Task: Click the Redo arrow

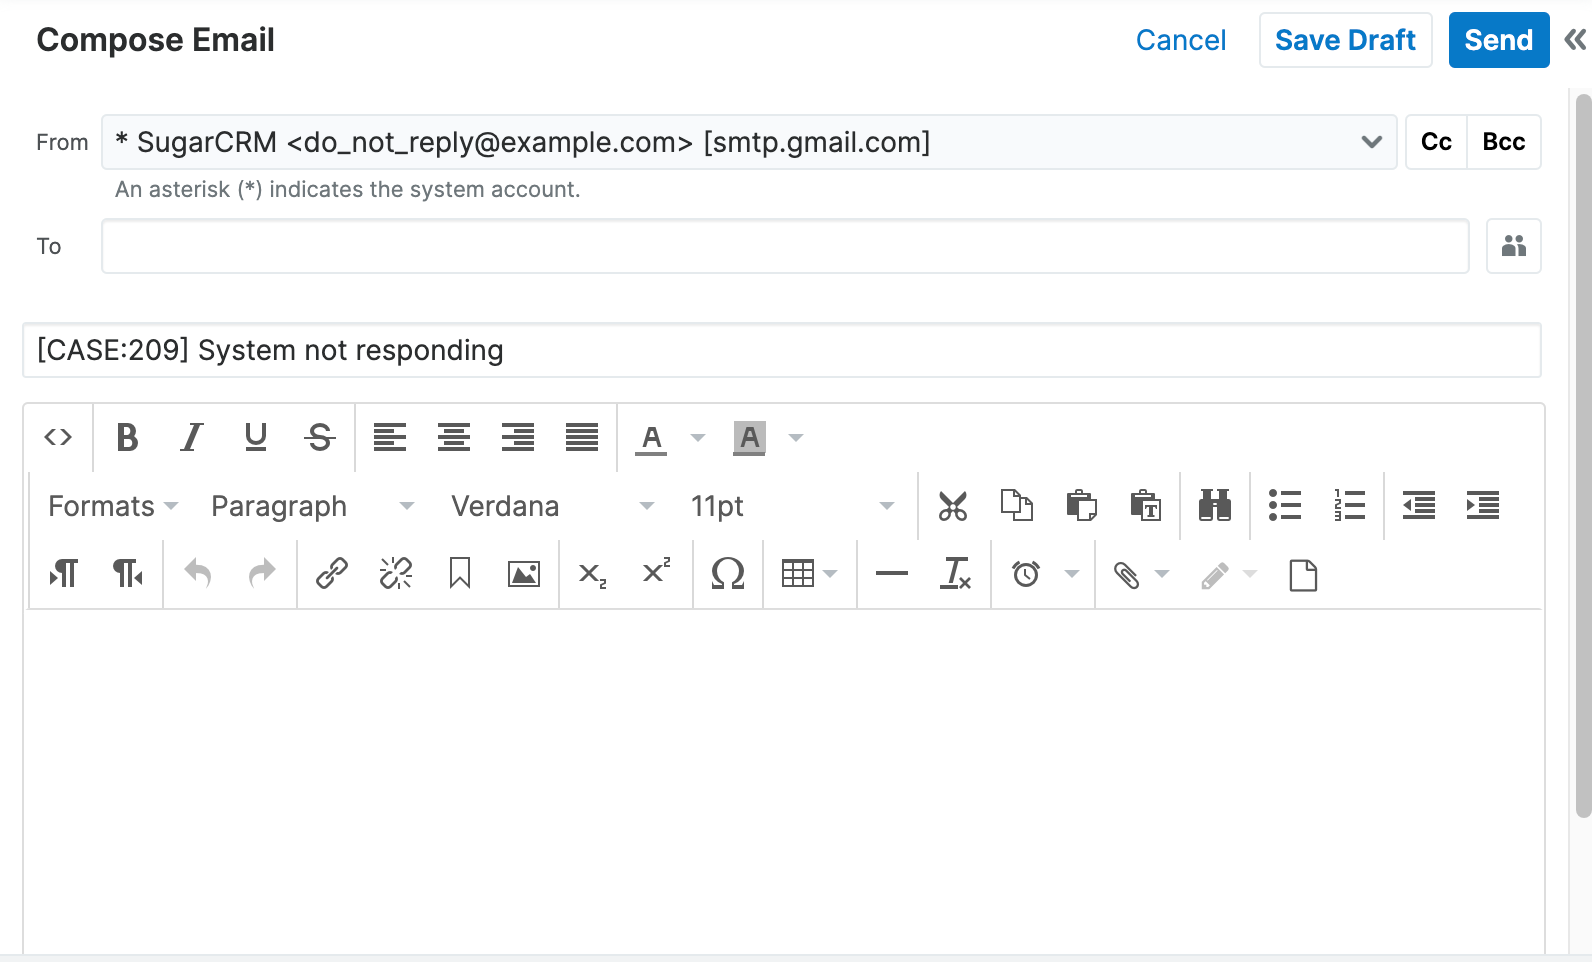Action: pos(261,574)
